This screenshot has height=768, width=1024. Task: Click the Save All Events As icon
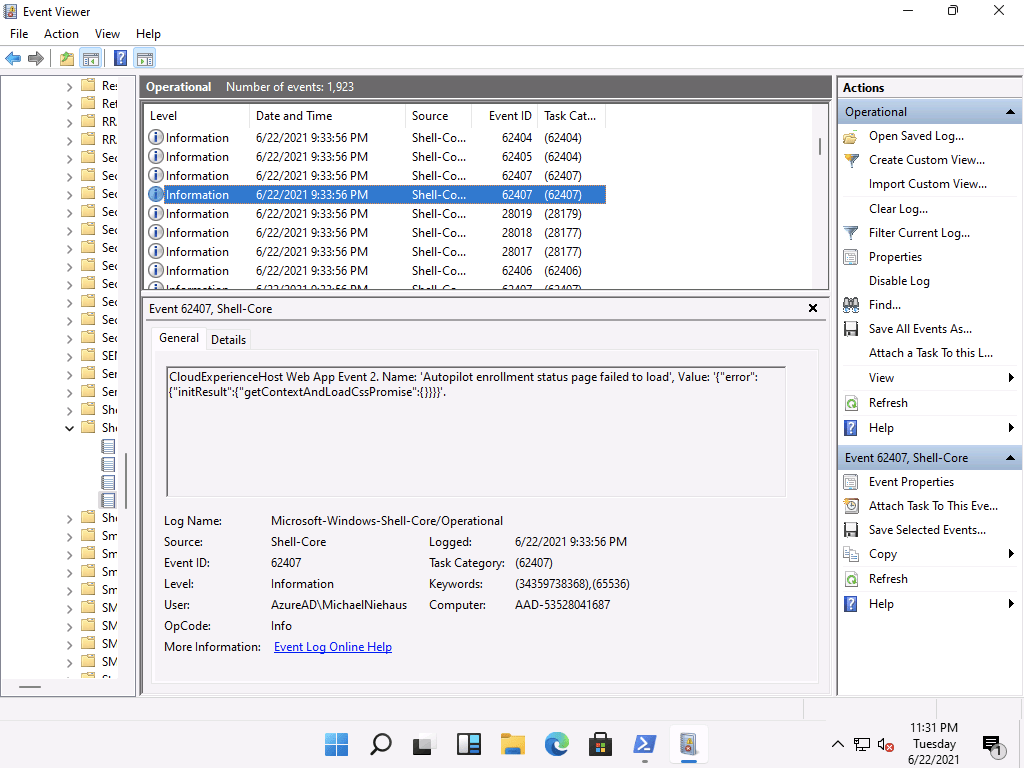point(851,329)
